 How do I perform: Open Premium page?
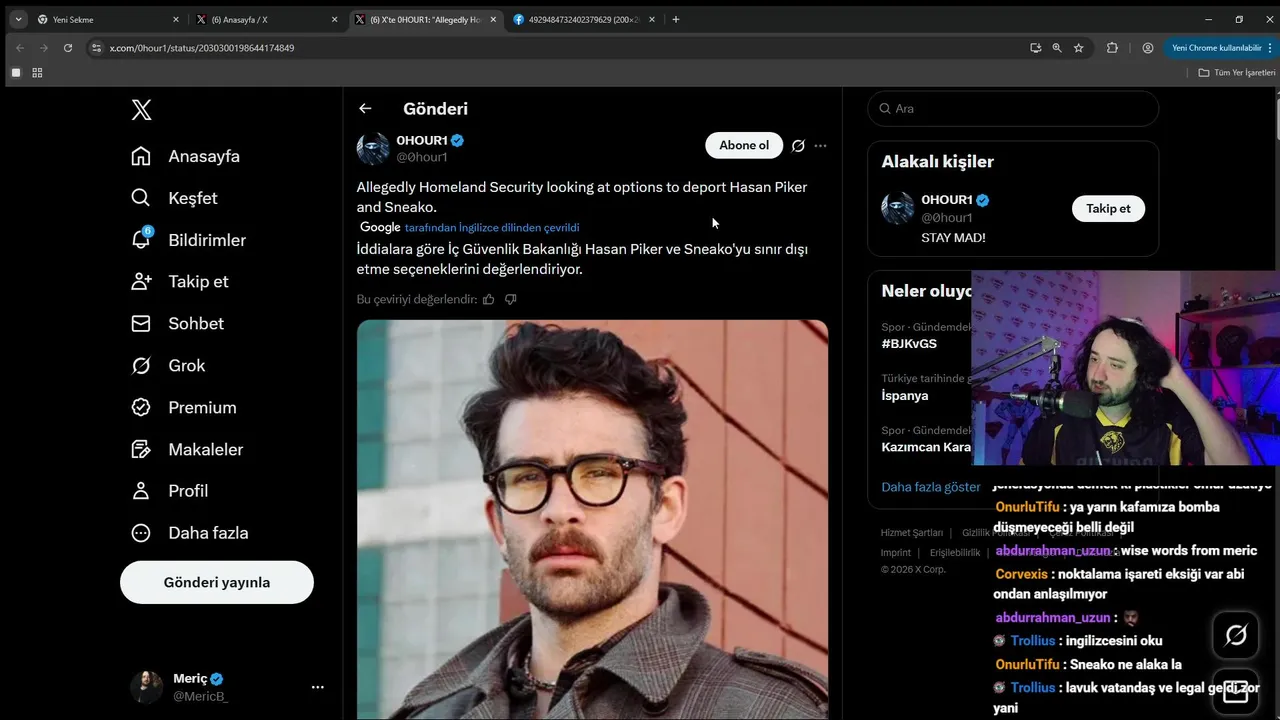click(184, 407)
